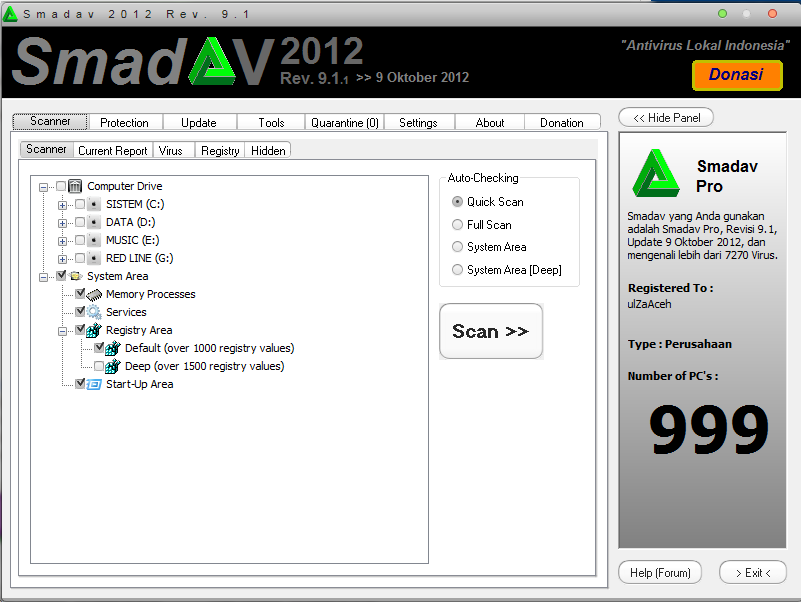Expand the SISTEM (C:) drive node
Screen dimensions: 801x602
[62, 205]
